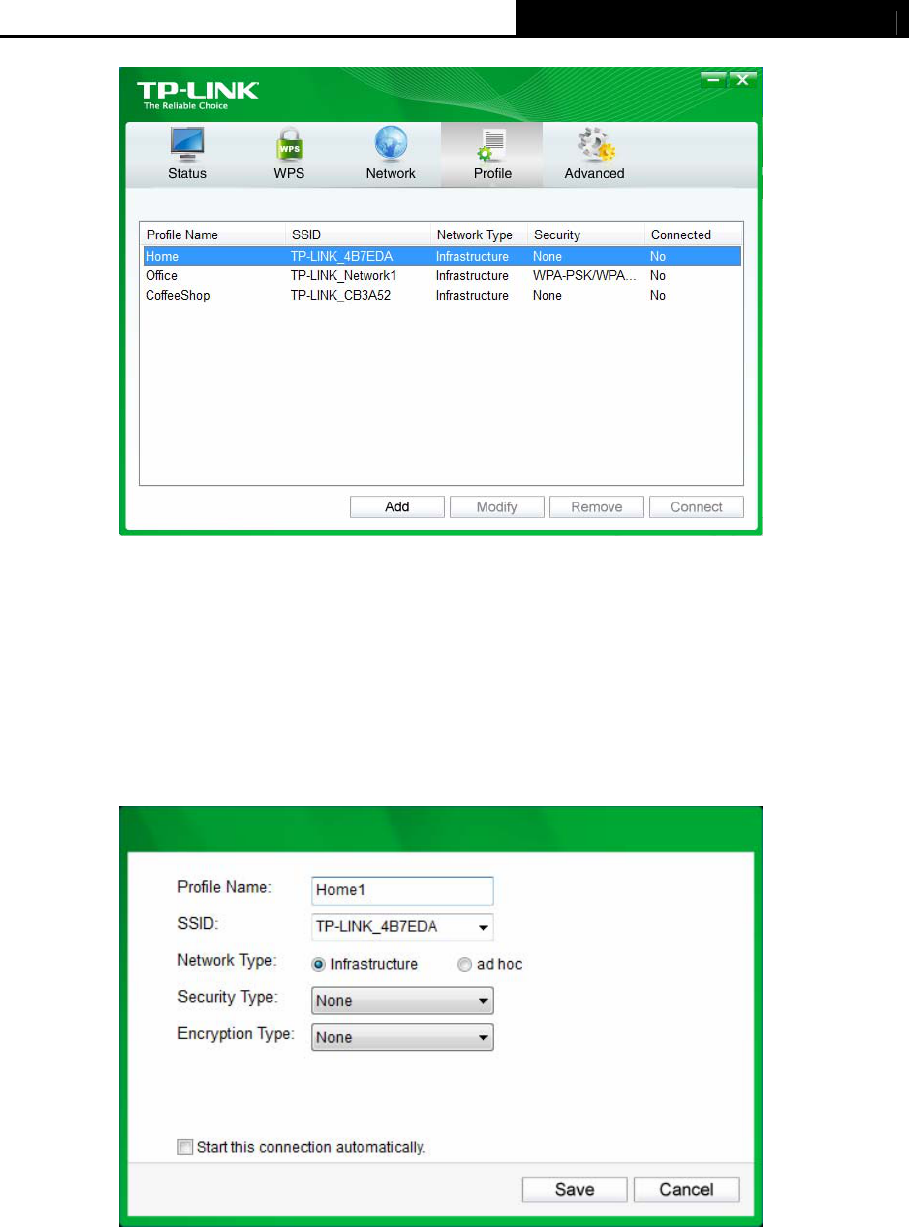Expand the Encryption Type dropdown
The height and width of the screenshot is (1227, 909).
pos(403,1037)
